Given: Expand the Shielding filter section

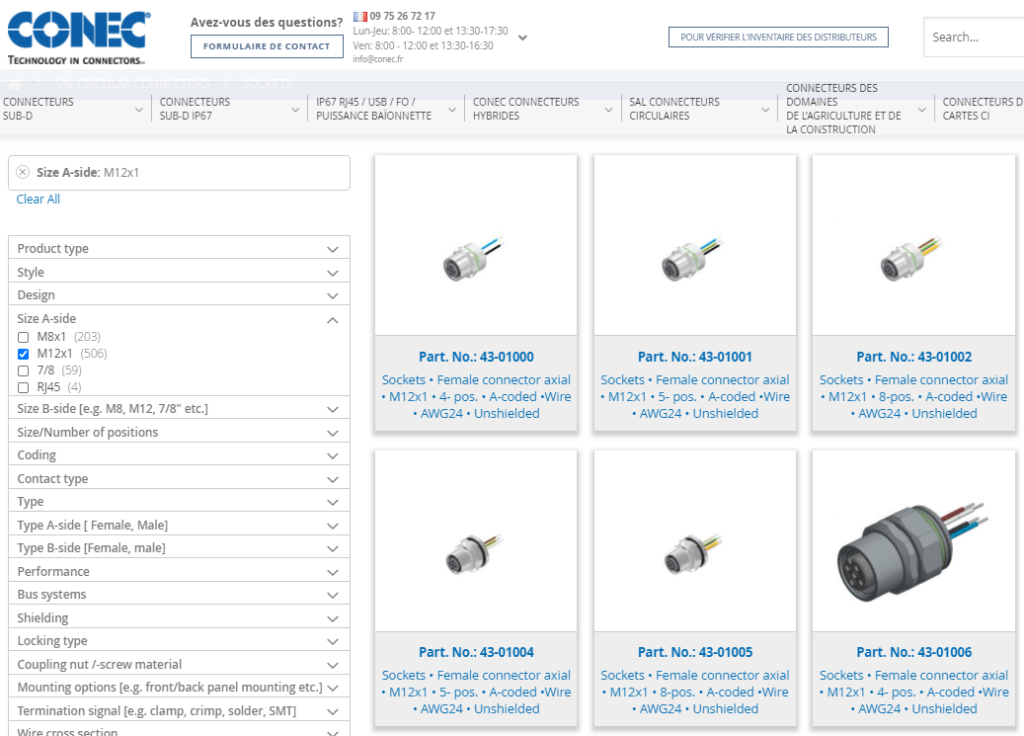Looking at the screenshot, I should coord(332,618).
